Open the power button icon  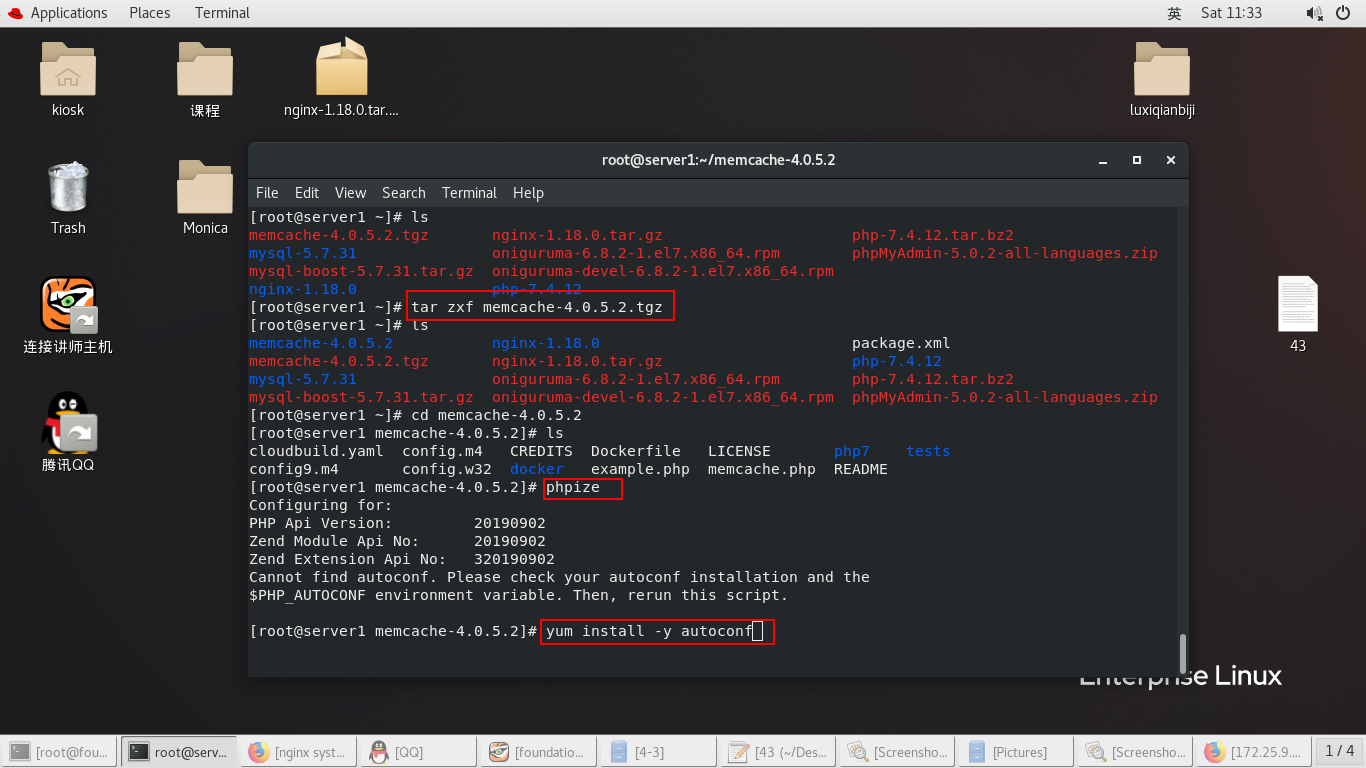tap(1342, 13)
